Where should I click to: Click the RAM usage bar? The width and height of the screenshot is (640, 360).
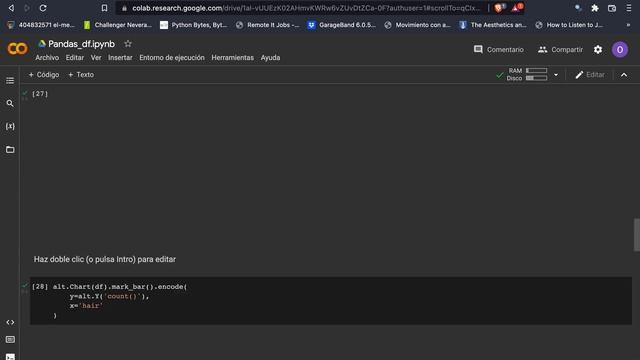(x=536, y=71)
